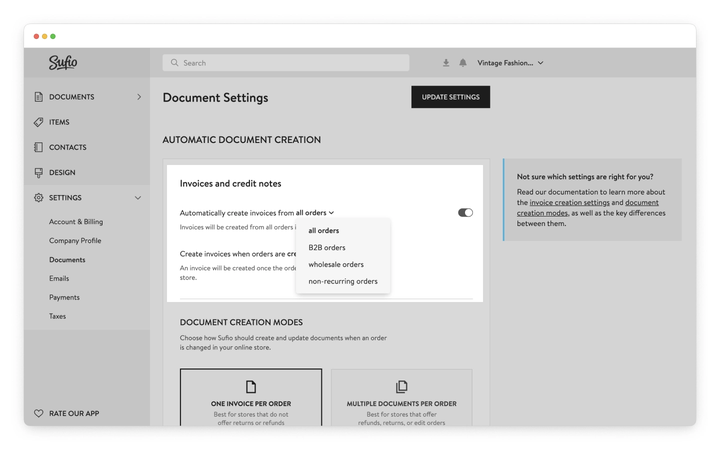Open Documents settings submenu item
The image size is (720, 450).
[x=68, y=260]
